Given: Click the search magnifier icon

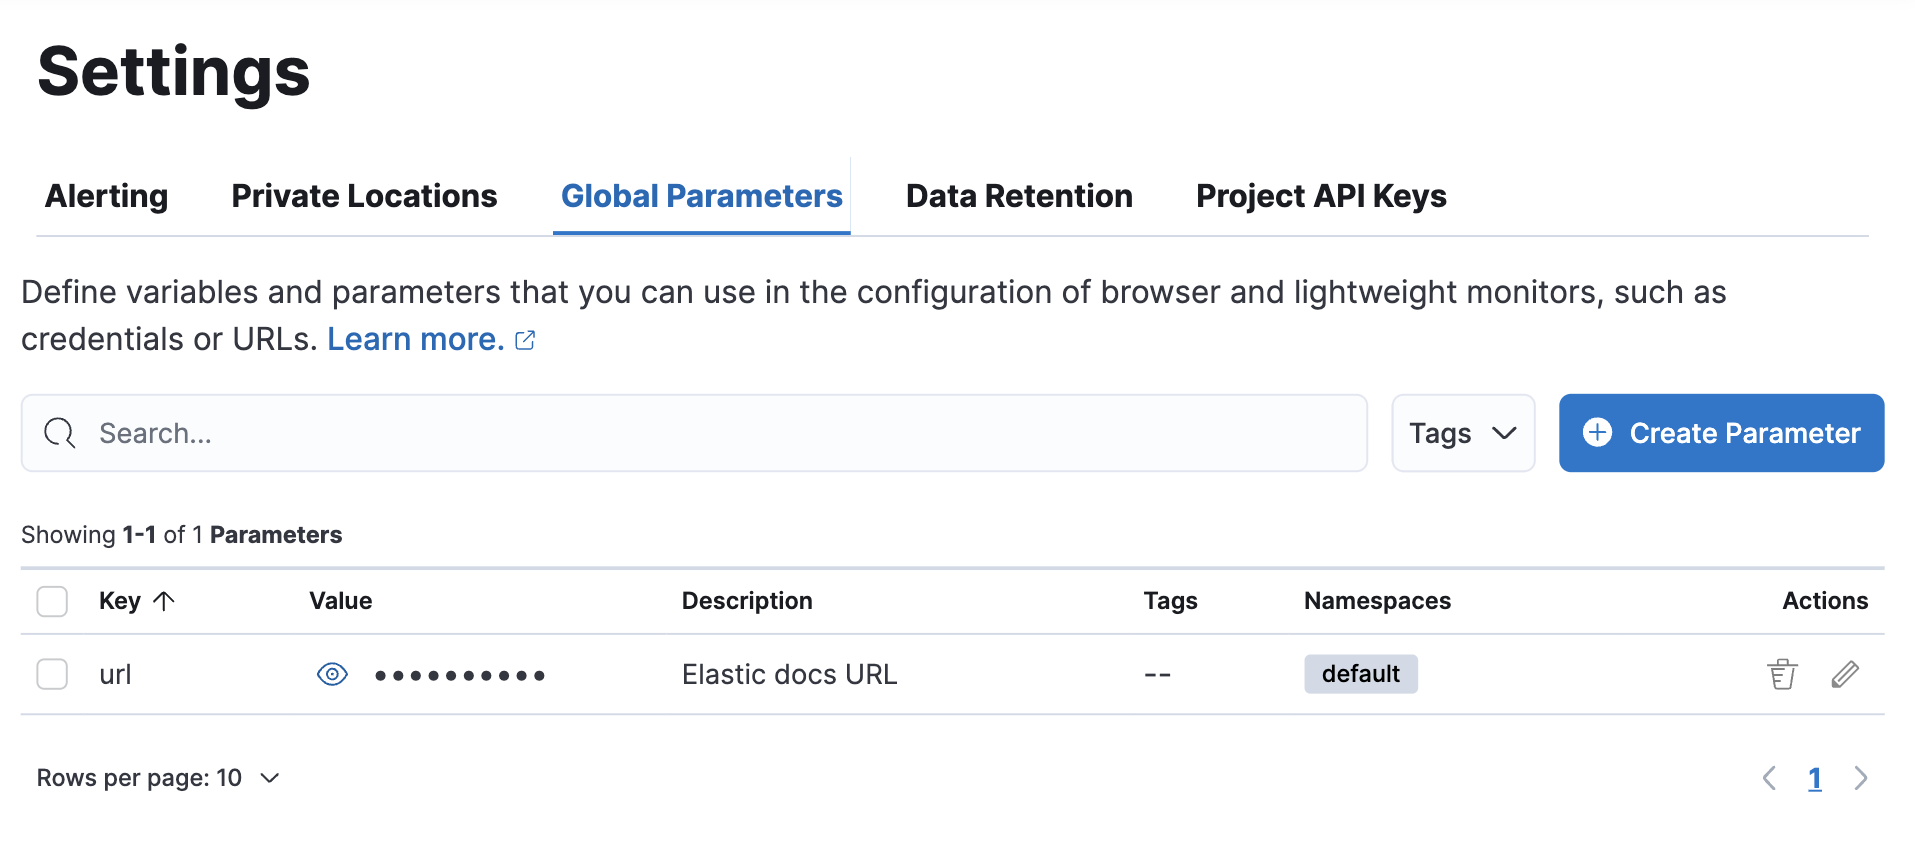Looking at the screenshot, I should tap(60, 433).
